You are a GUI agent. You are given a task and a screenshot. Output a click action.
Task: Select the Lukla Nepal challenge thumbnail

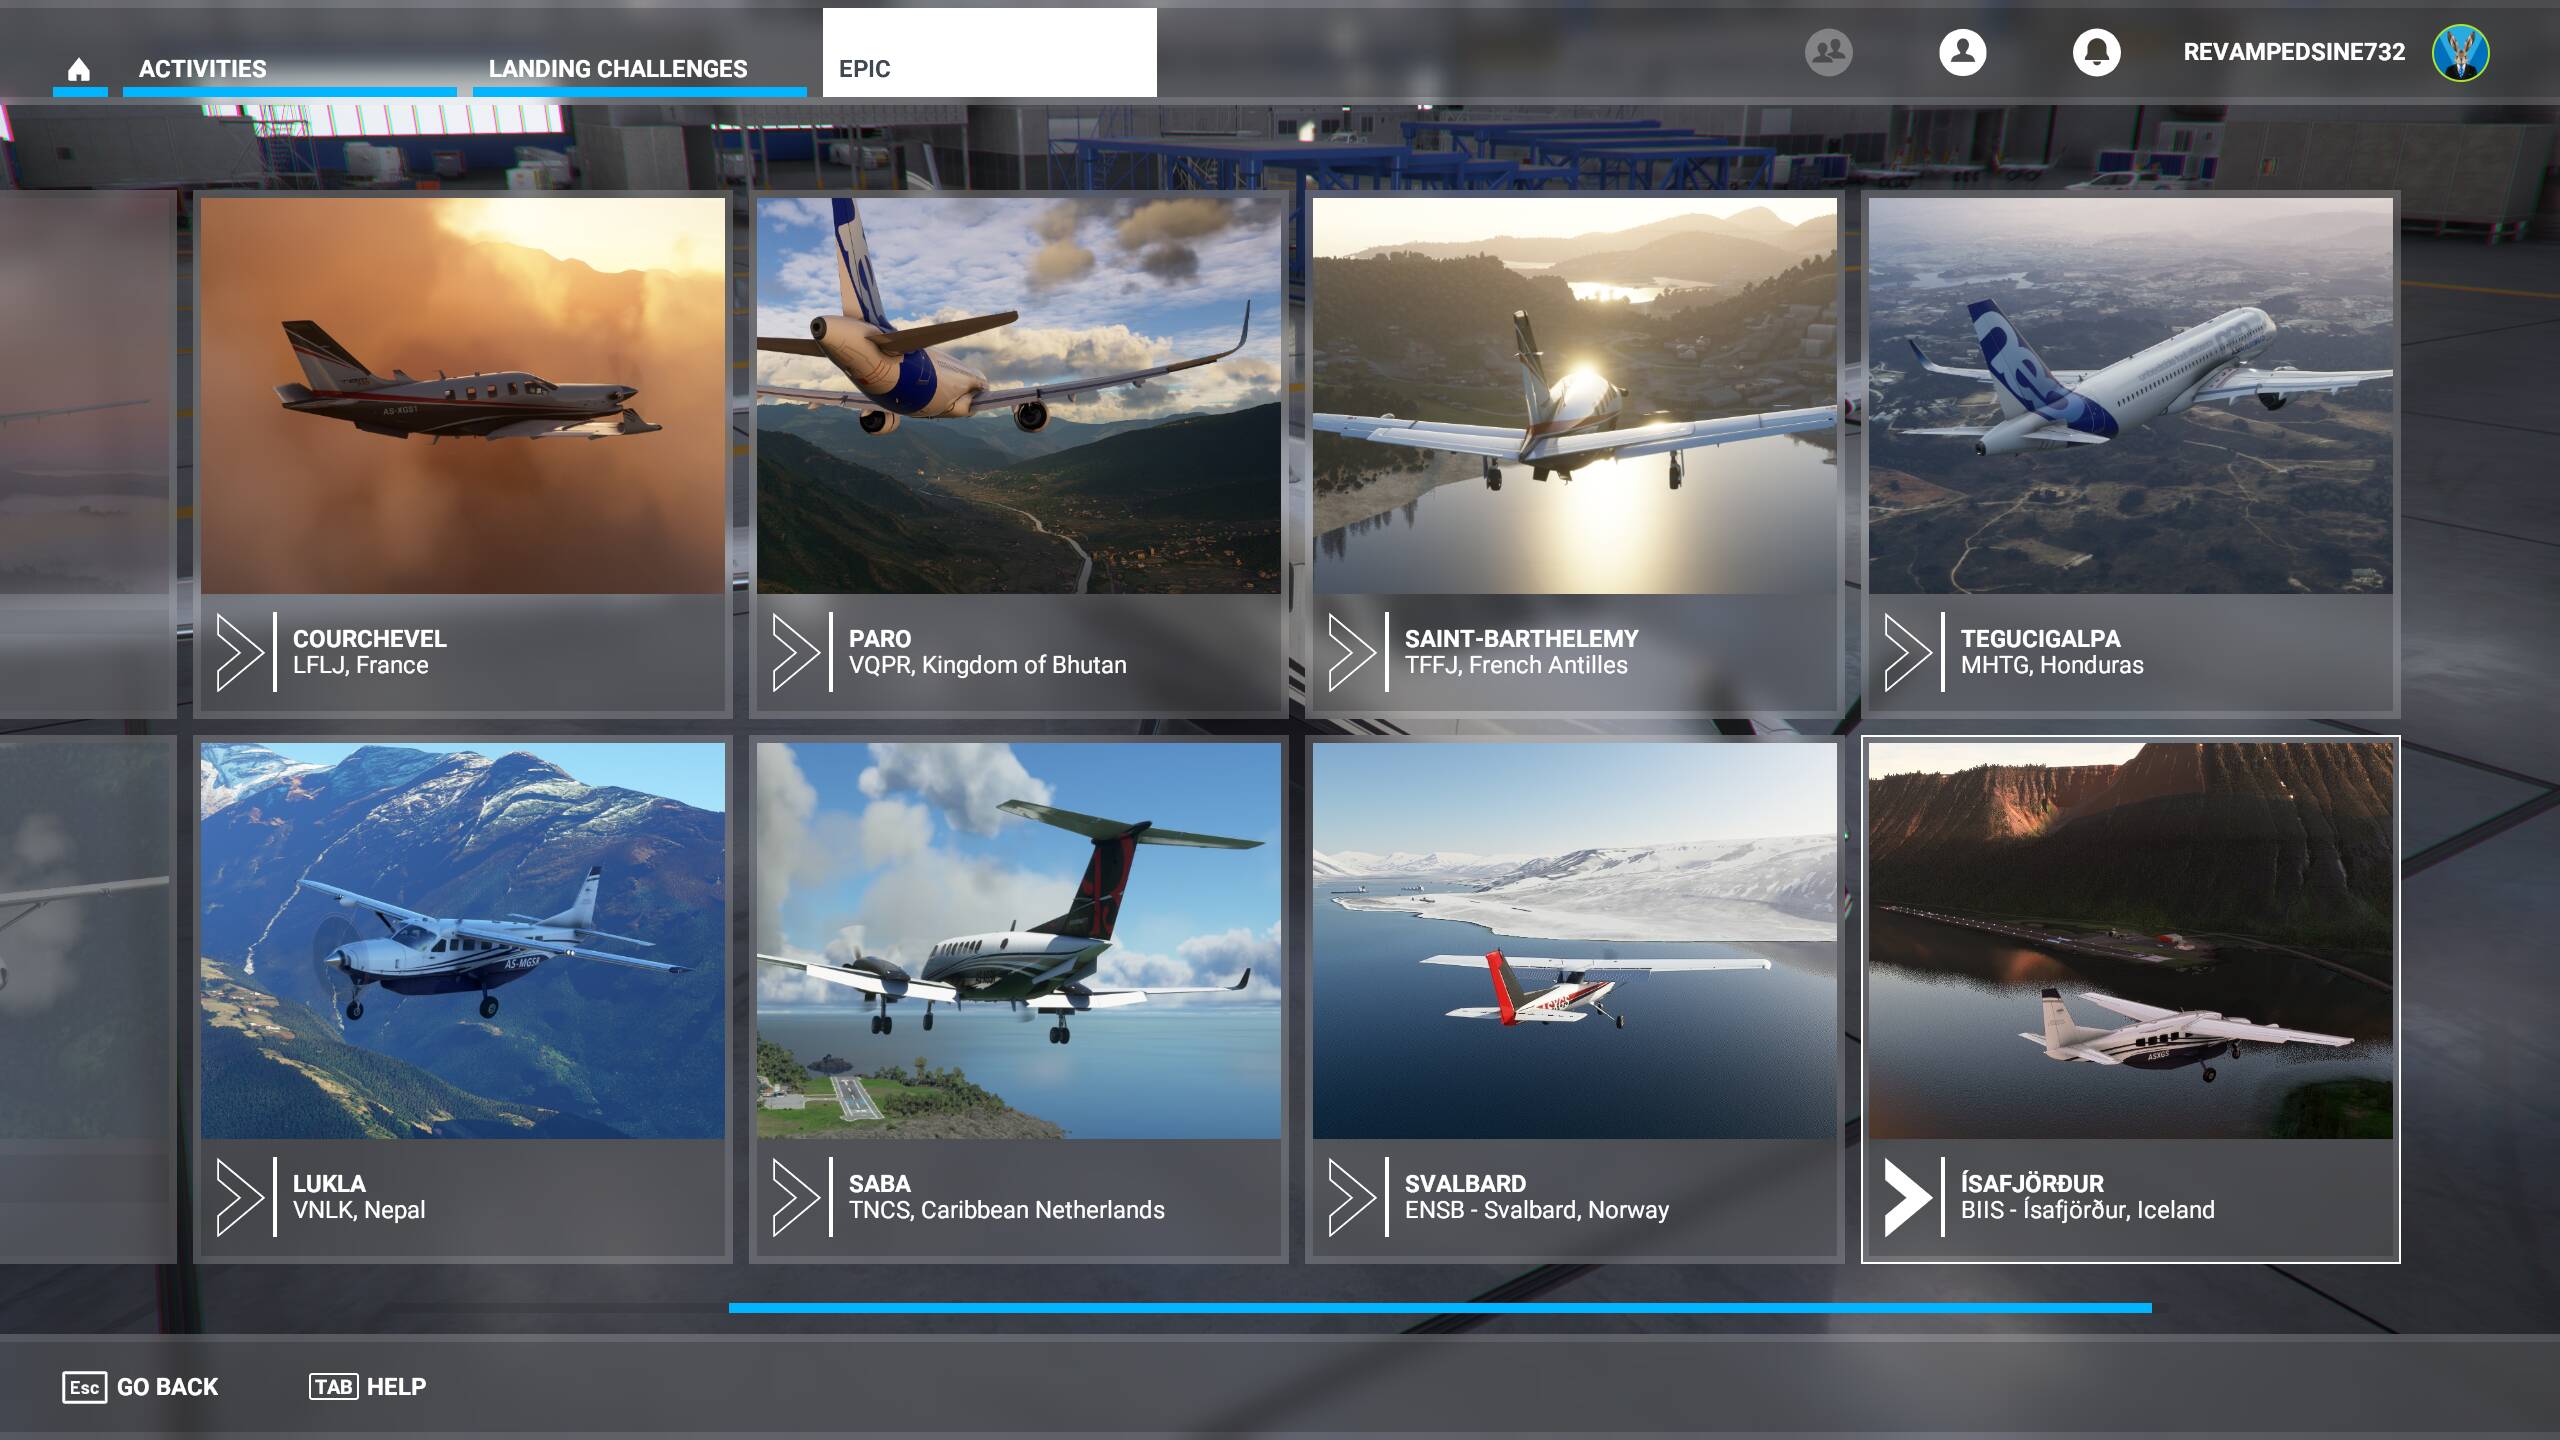[x=462, y=940]
